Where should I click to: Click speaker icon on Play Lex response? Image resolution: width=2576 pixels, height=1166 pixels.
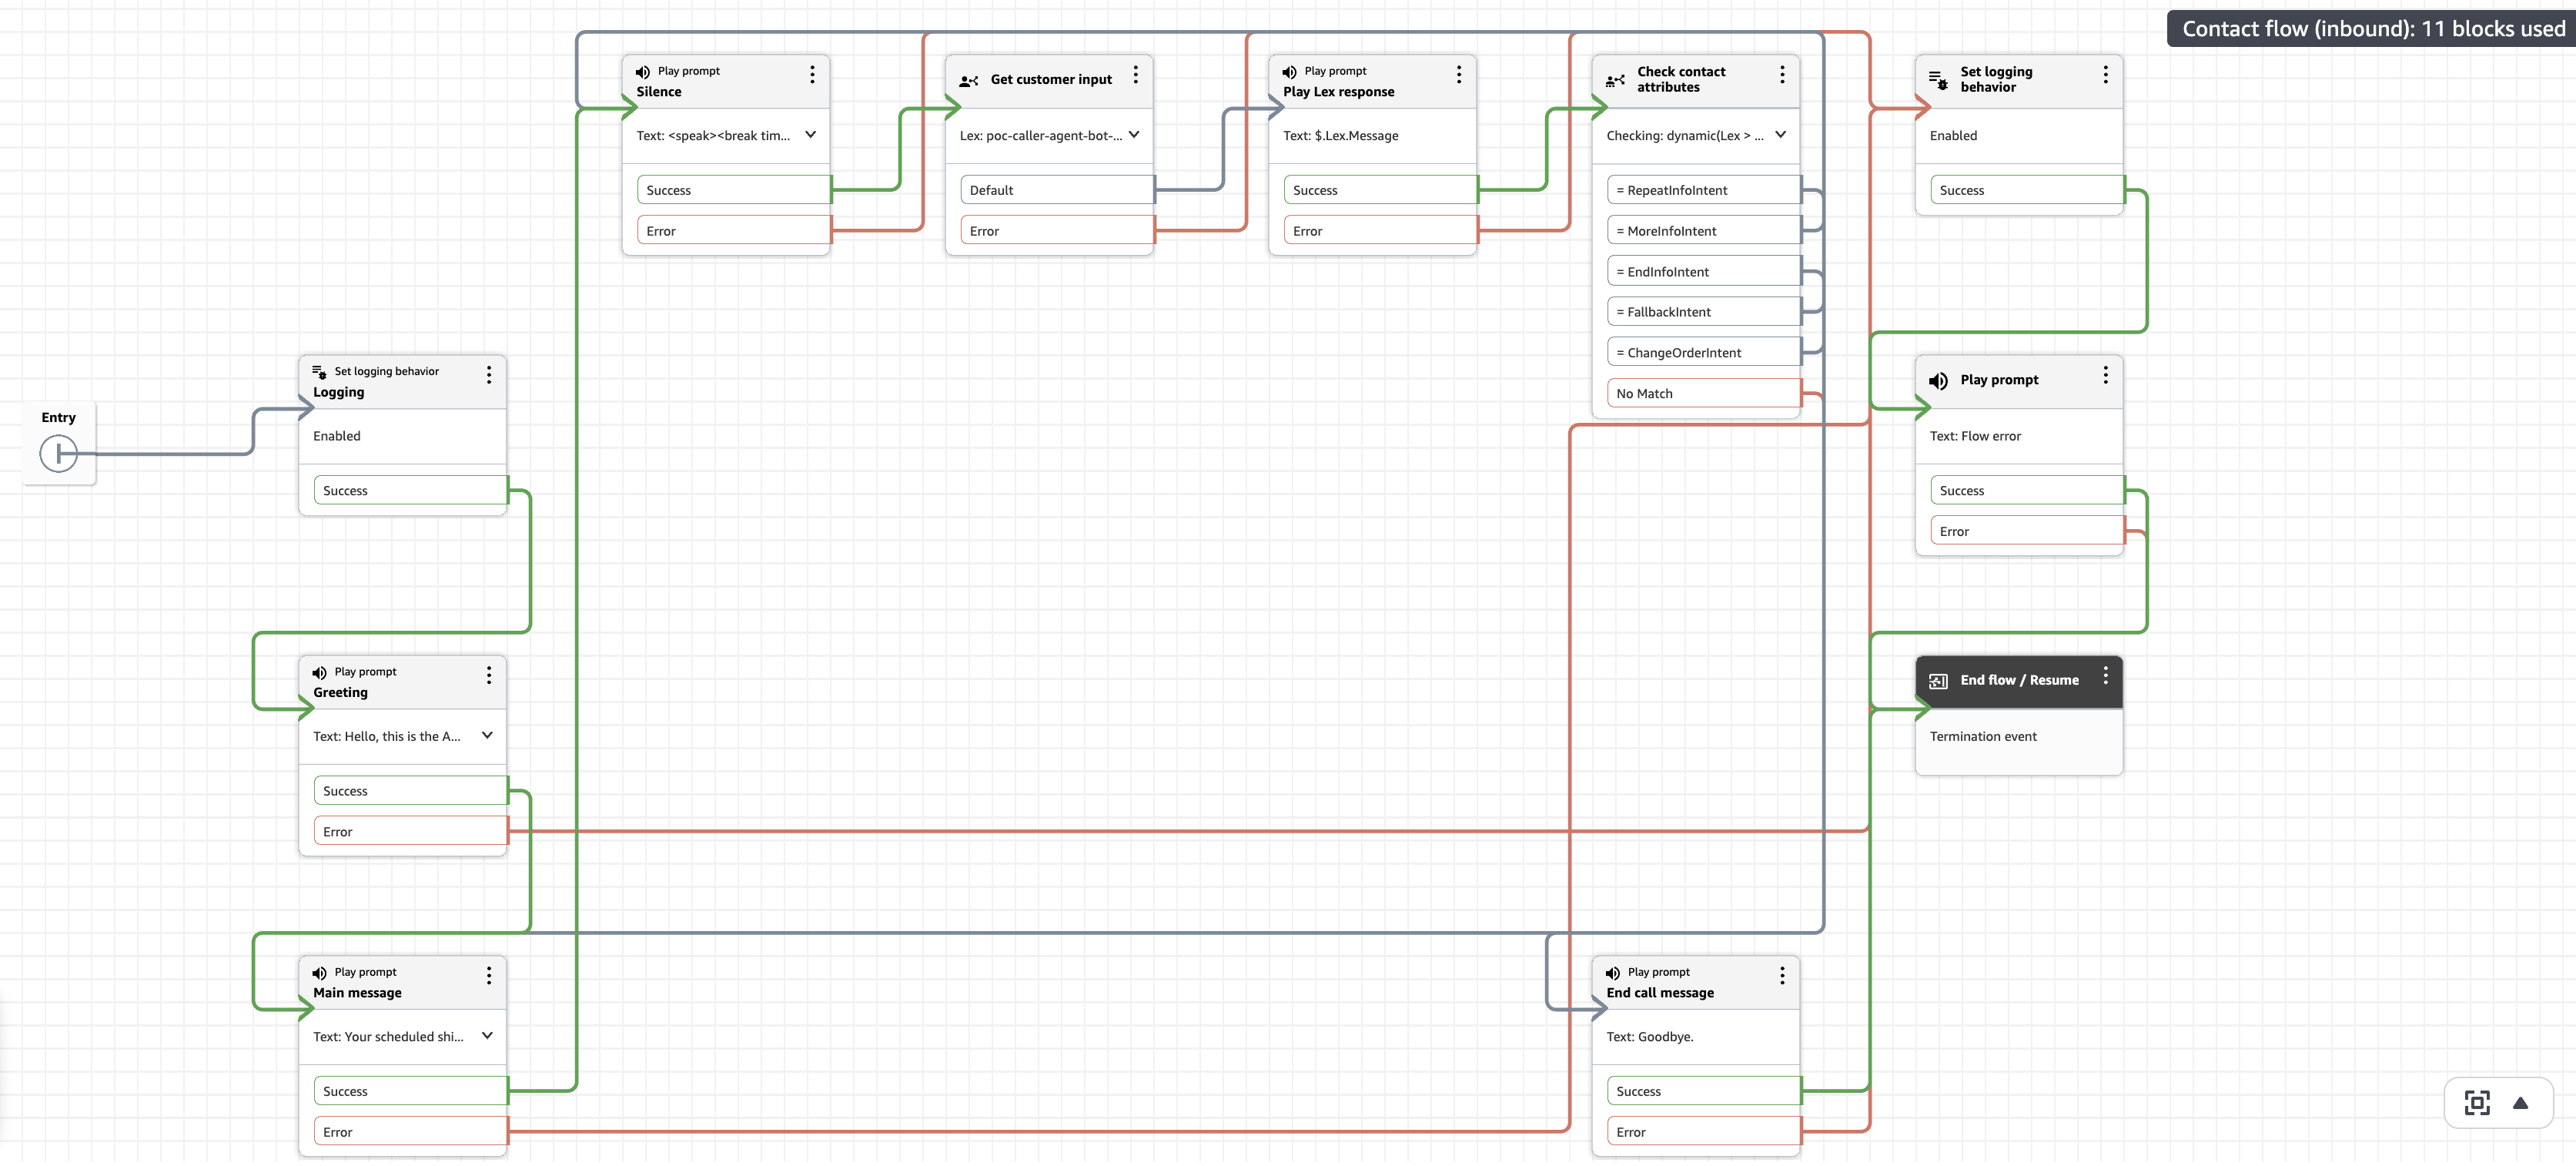pyautogui.click(x=1290, y=72)
